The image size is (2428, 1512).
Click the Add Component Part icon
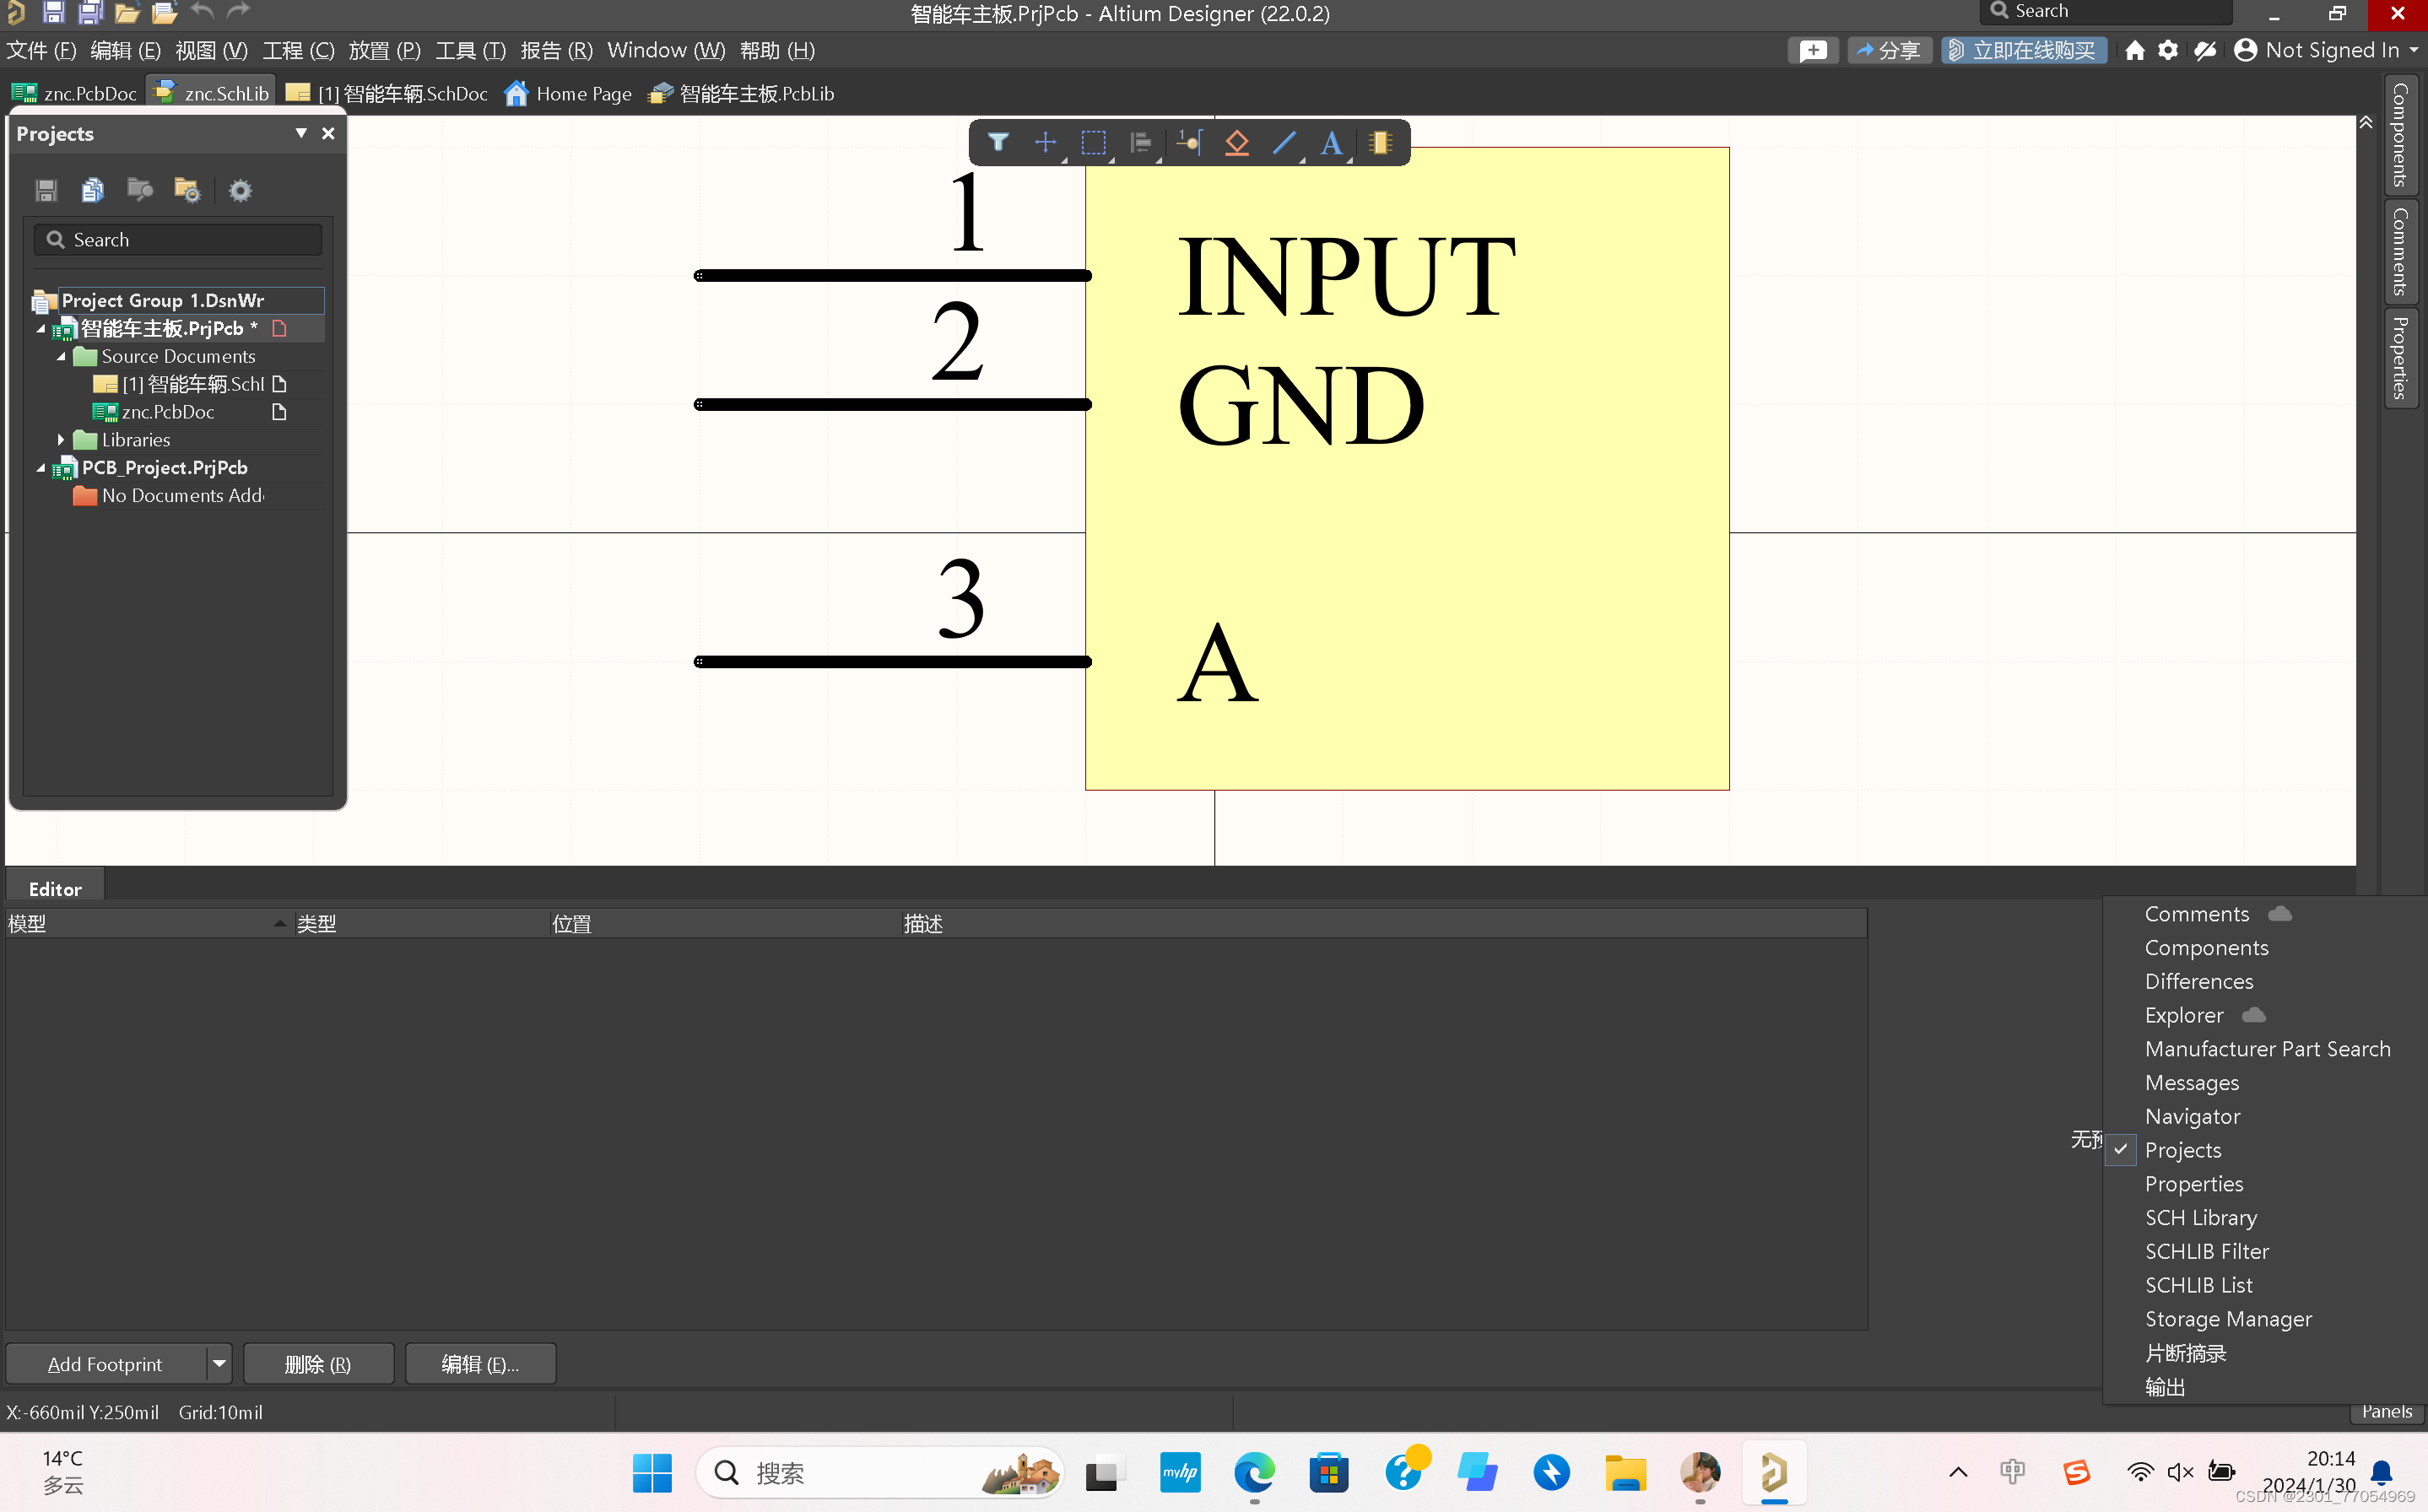(1380, 143)
